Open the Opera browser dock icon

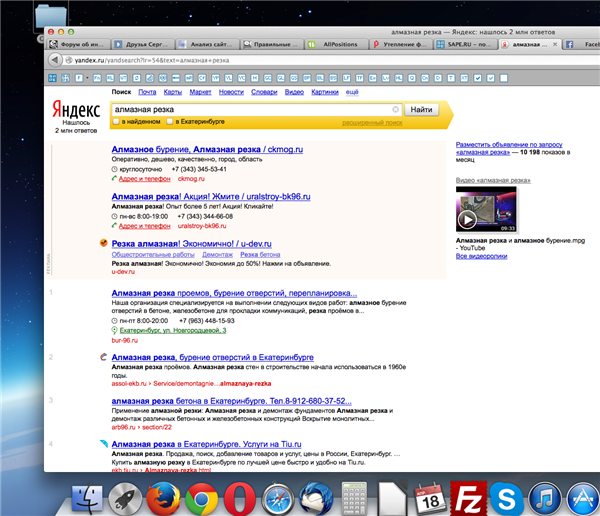(x=238, y=497)
